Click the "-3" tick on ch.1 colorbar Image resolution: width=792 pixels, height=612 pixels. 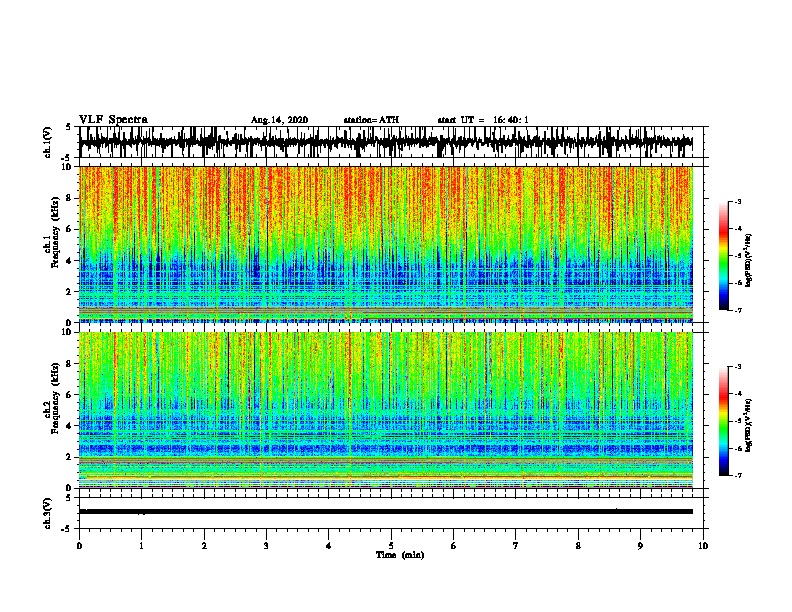point(738,201)
